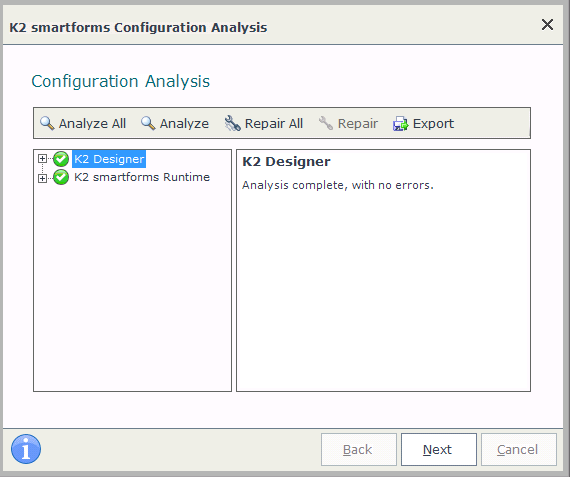Expand the K2 Designer tree node
The image size is (570, 477).
42,159
